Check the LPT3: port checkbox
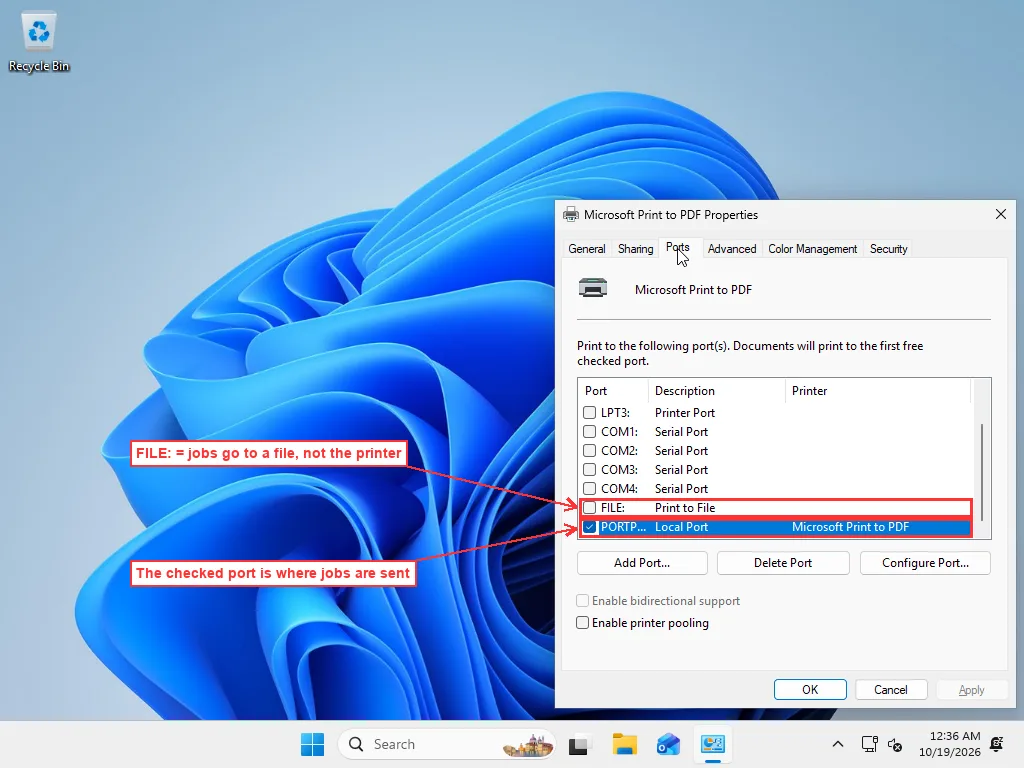The height and width of the screenshot is (768, 1024). coord(589,413)
